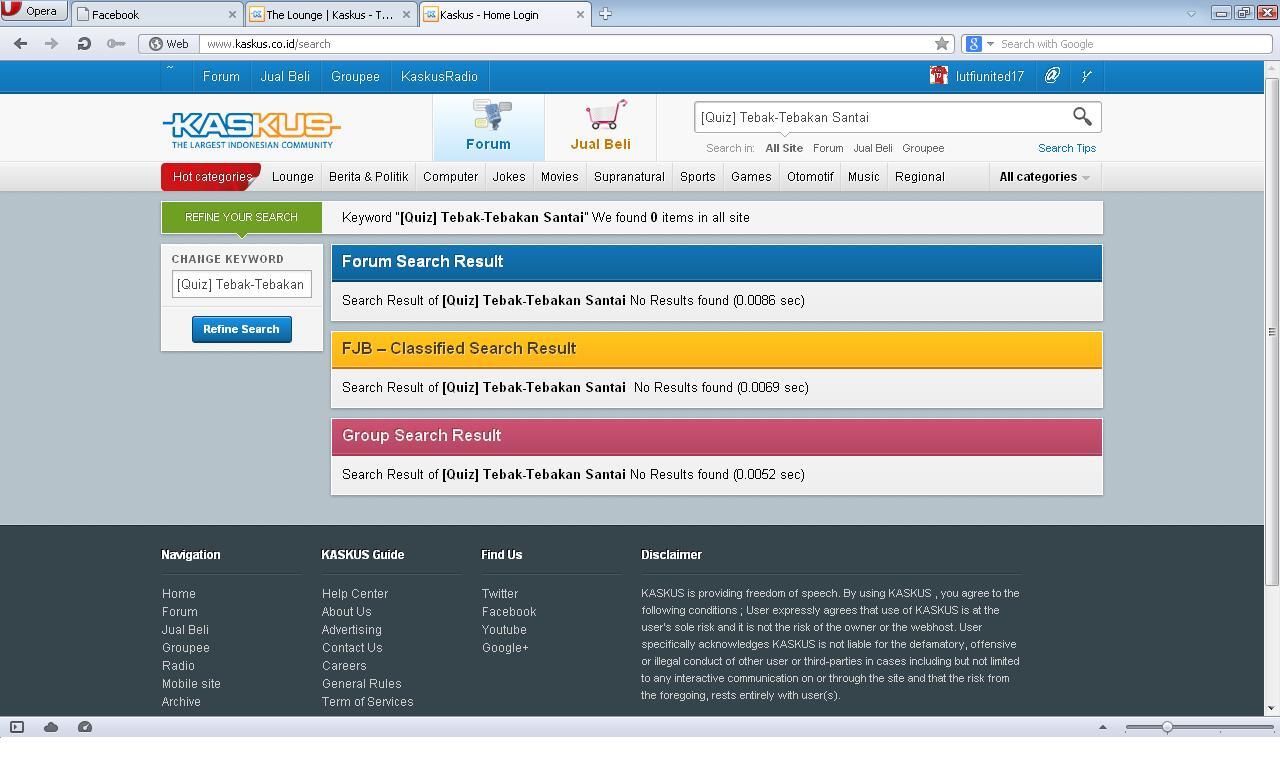Open the Berita & Politik category
The height and width of the screenshot is (768, 1280).
[x=368, y=177]
